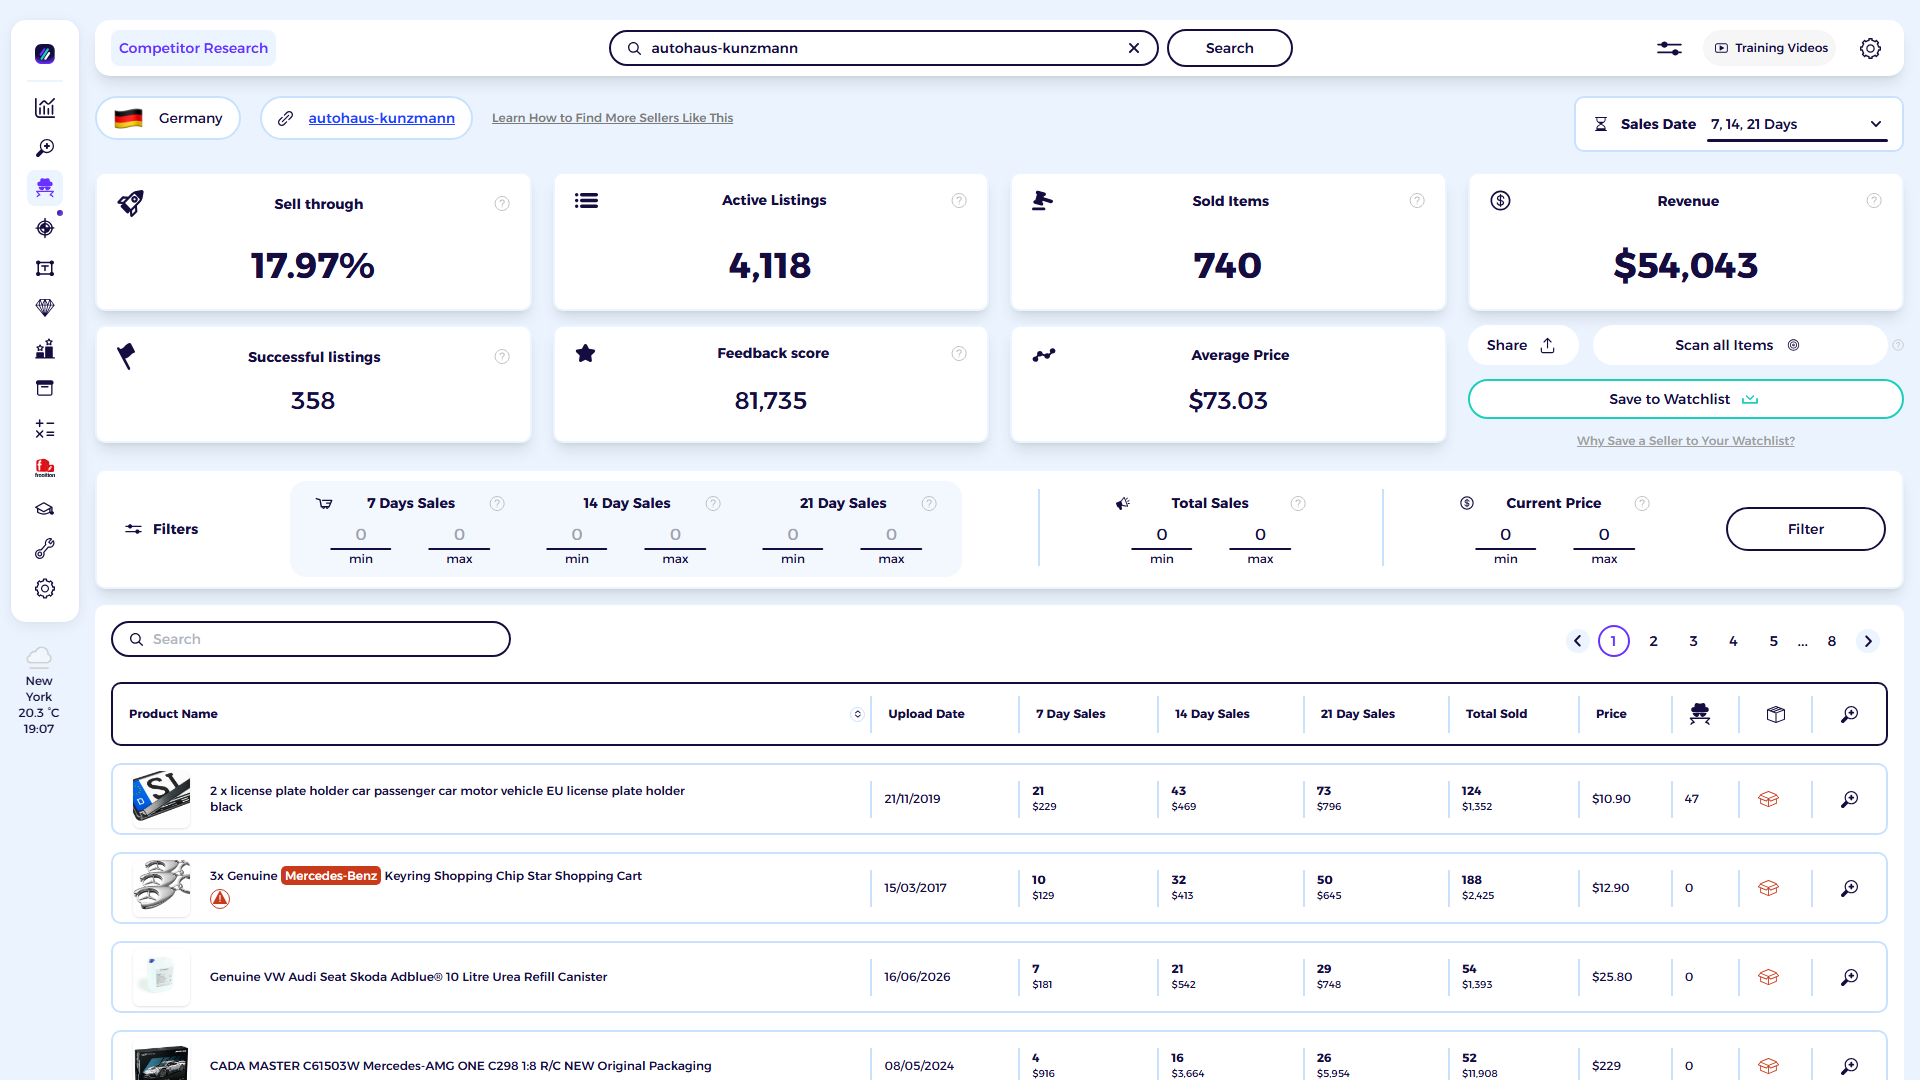This screenshot has width=1920, height=1080.
Task: Go to results page 2
Action: click(x=1654, y=641)
